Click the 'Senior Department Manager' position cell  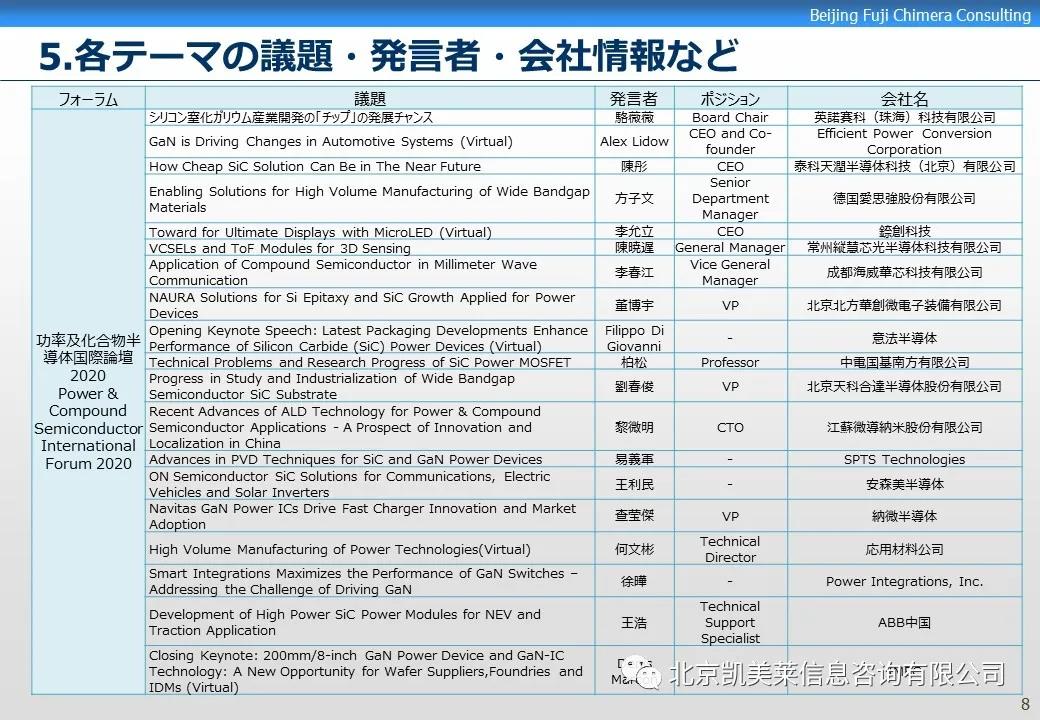pos(730,198)
